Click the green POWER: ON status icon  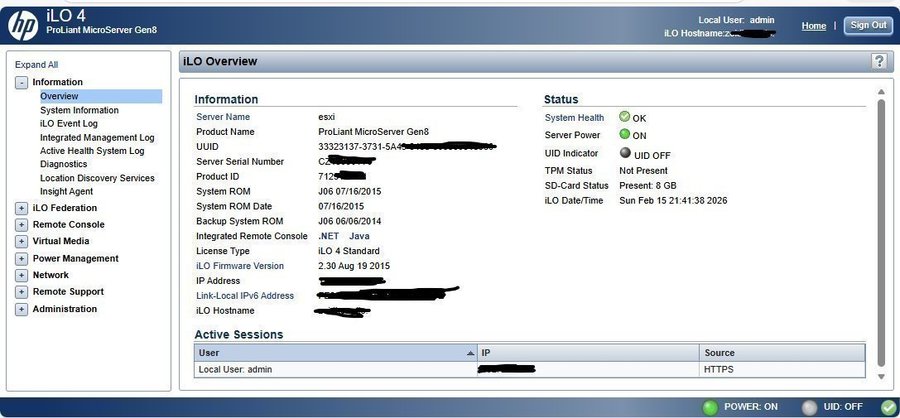coord(710,407)
